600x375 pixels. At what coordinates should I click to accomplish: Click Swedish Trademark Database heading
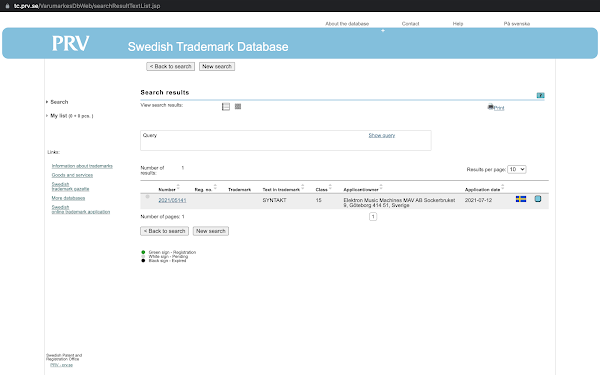(x=208, y=47)
